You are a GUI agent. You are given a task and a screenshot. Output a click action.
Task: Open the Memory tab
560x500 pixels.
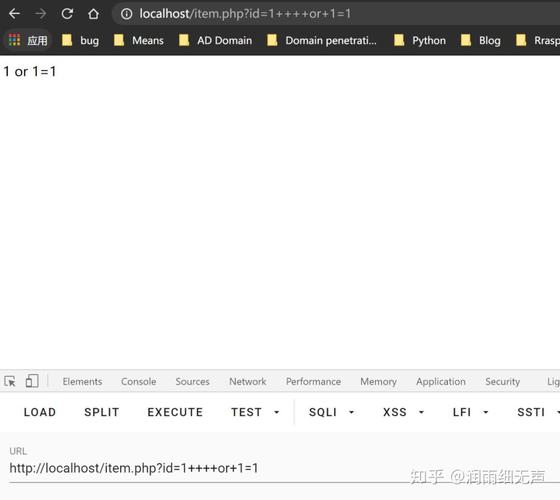coord(379,381)
